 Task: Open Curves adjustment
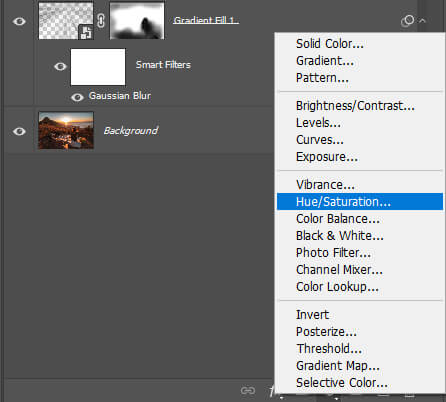(x=360, y=140)
